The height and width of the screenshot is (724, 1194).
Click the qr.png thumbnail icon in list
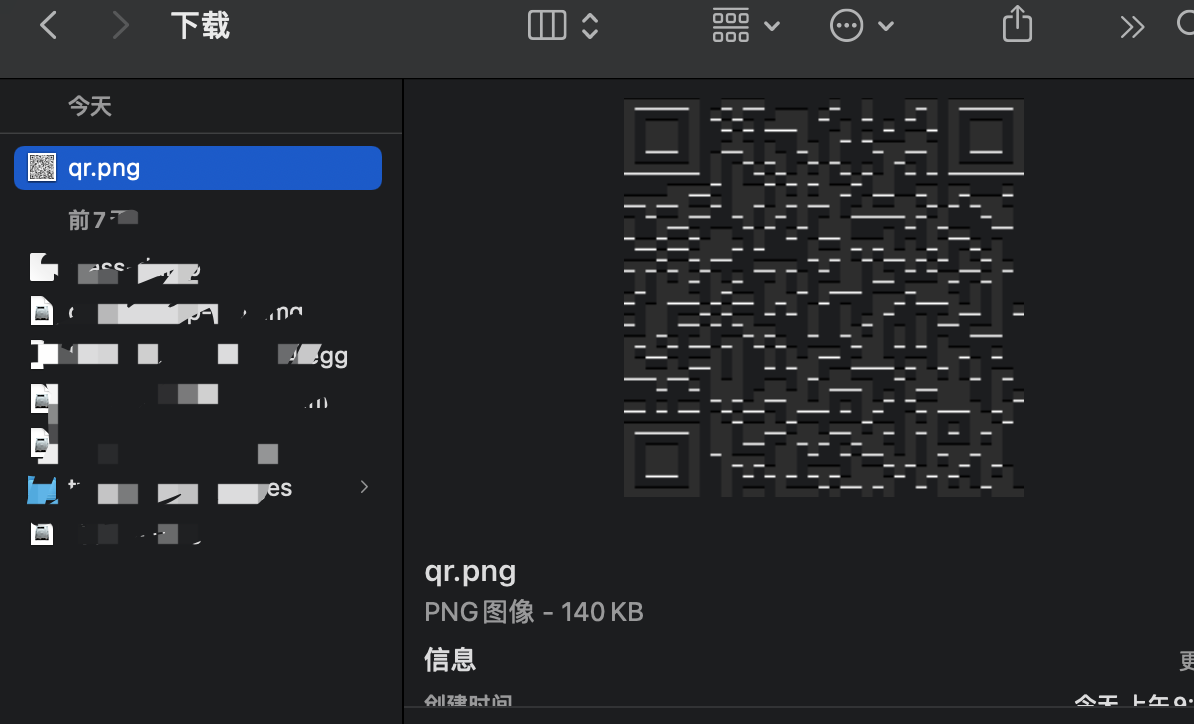coord(42,167)
